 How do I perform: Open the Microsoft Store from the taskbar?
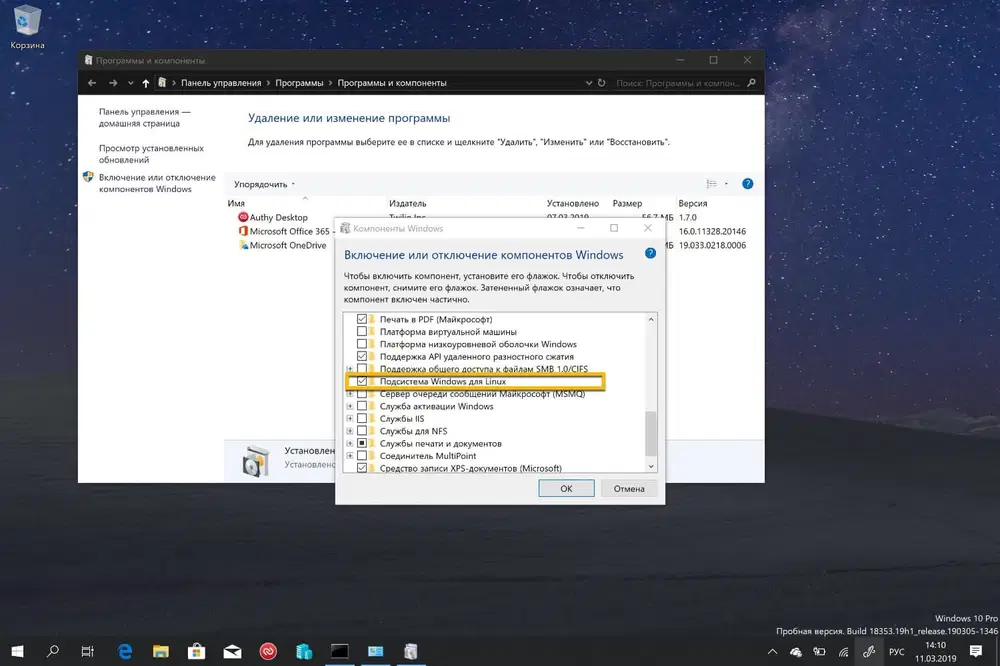196,650
